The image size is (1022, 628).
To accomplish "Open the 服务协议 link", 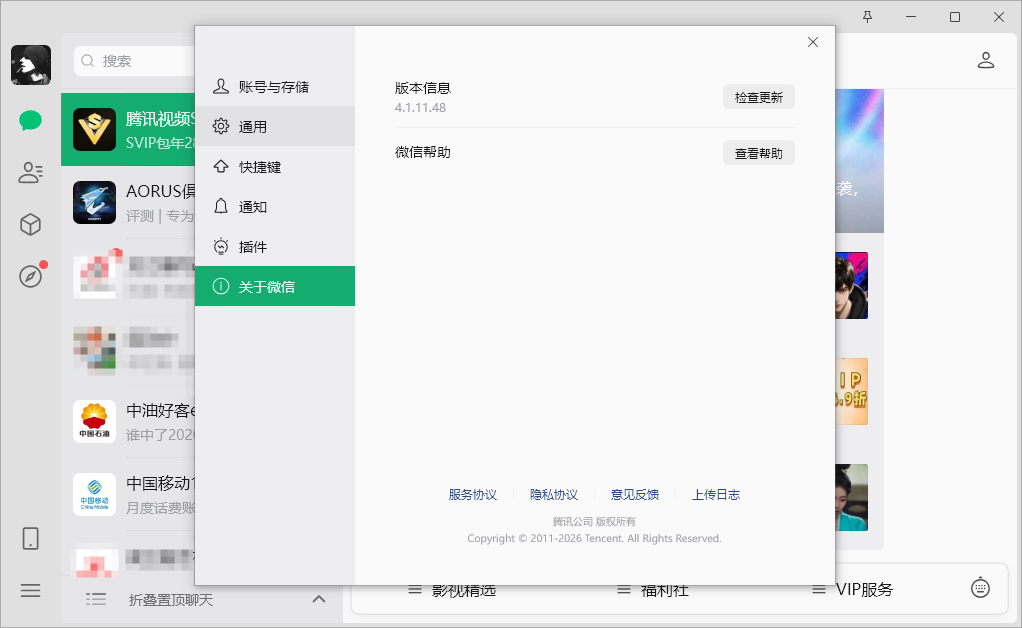I will [x=473, y=495].
